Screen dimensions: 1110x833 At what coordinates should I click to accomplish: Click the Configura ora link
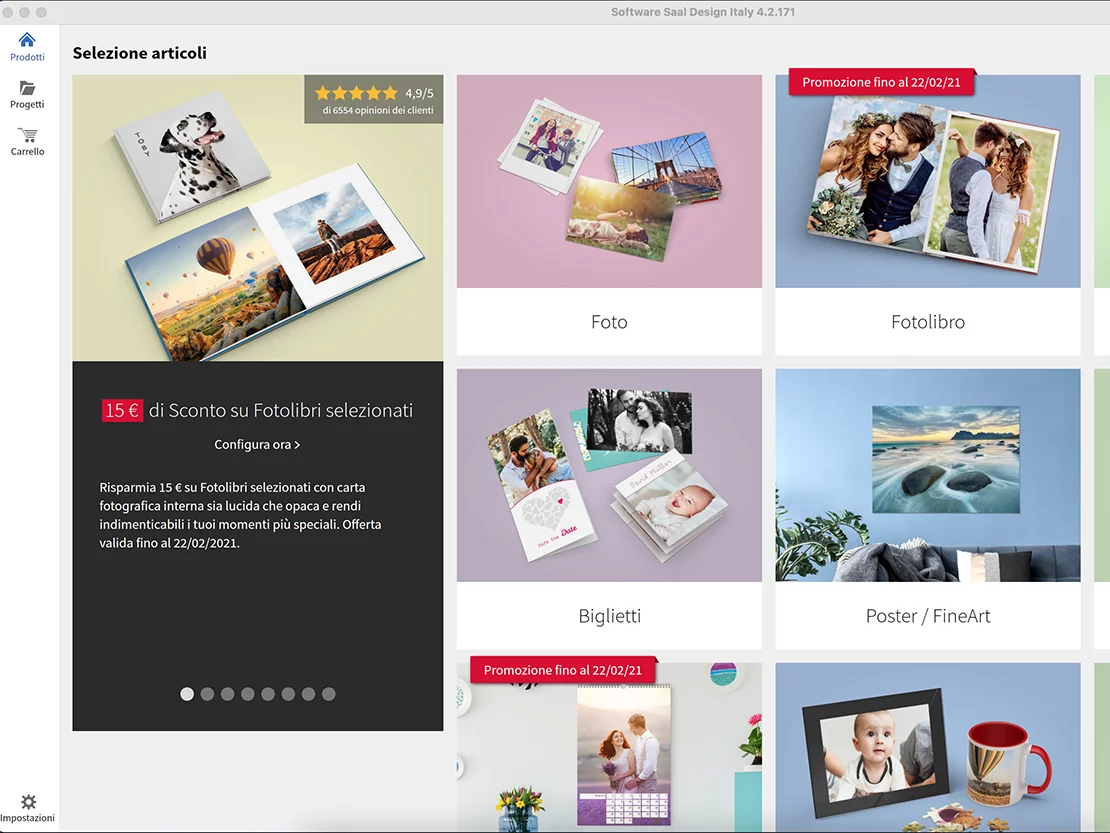[257, 444]
